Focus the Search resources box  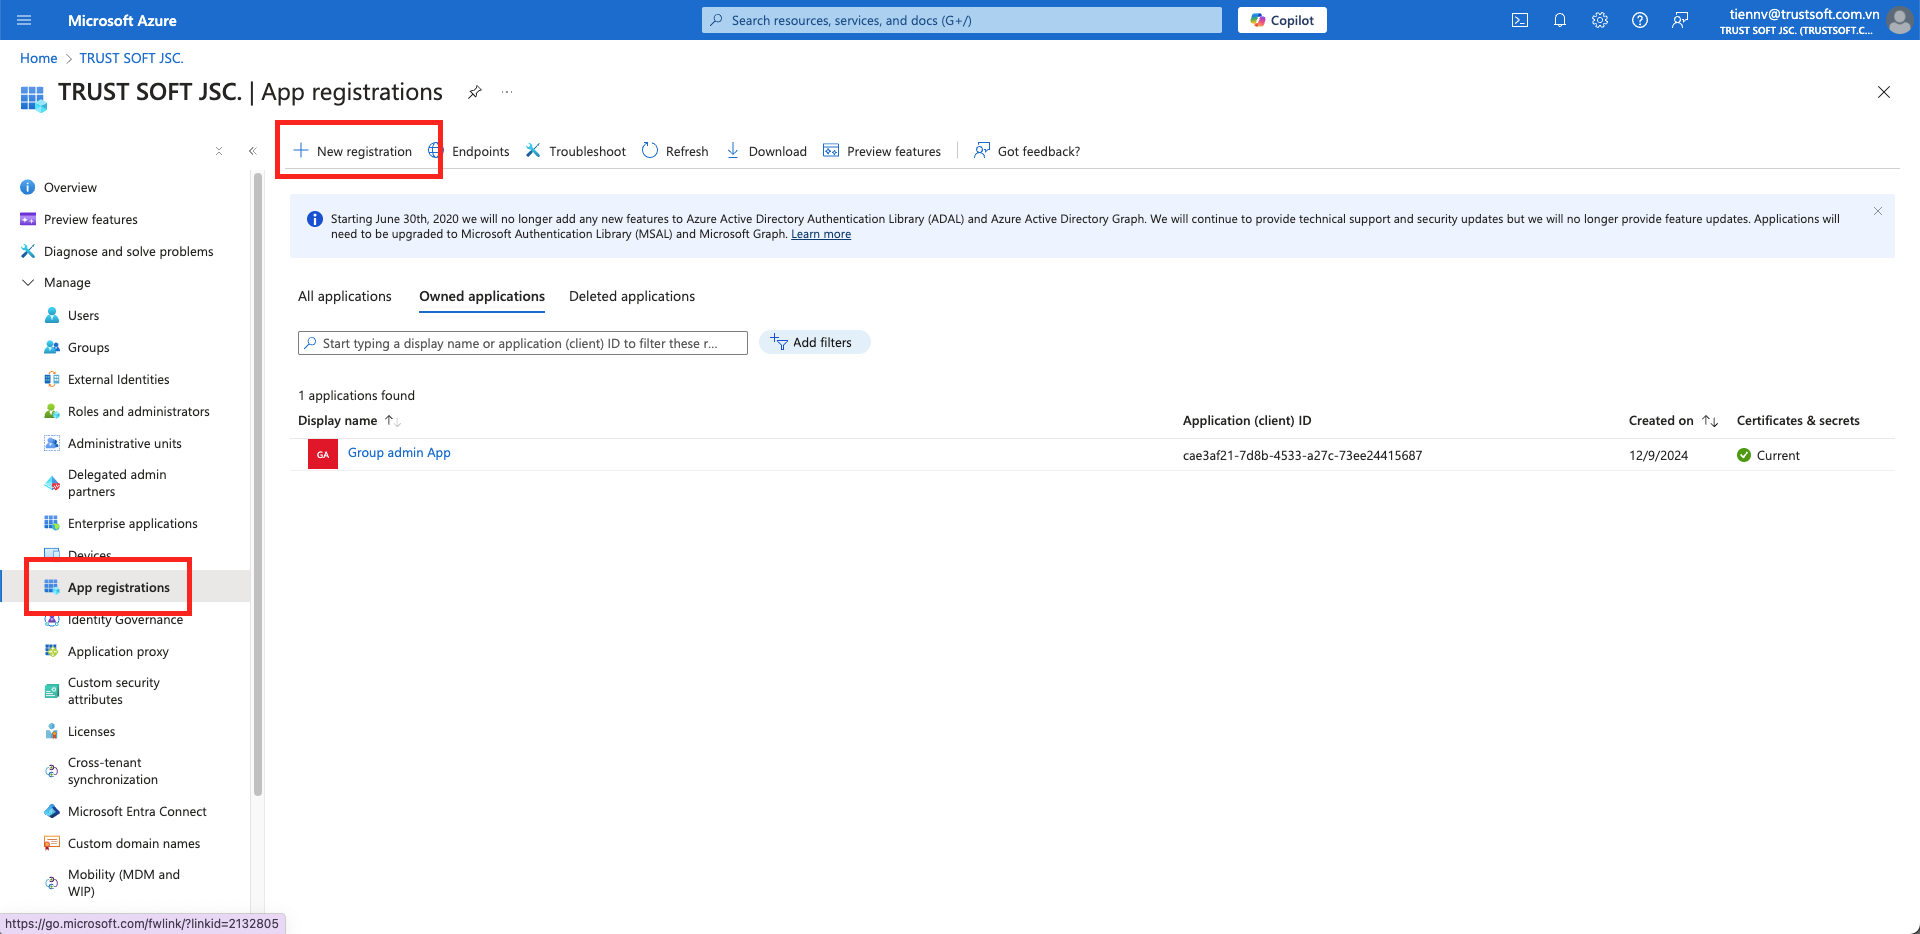click(x=962, y=20)
